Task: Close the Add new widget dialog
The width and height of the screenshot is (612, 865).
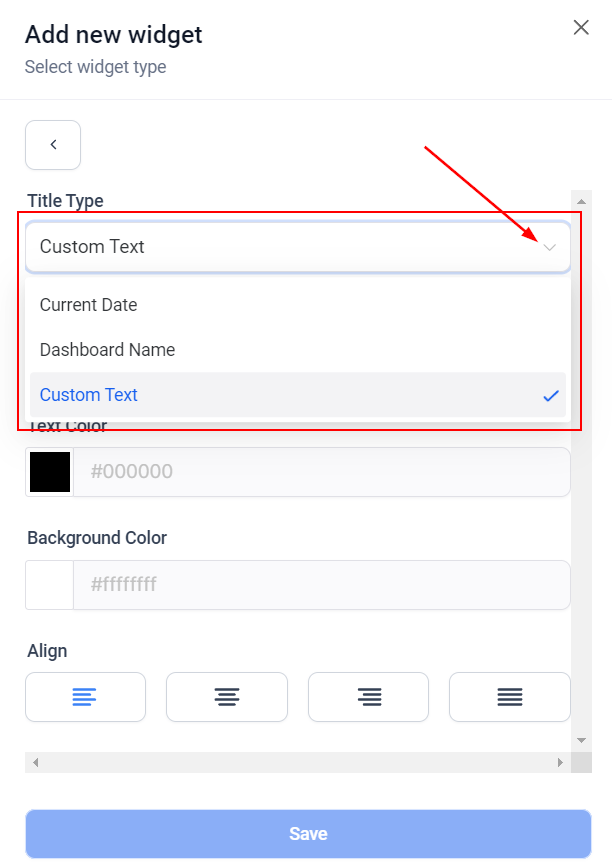Action: pyautogui.click(x=581, y=27)
